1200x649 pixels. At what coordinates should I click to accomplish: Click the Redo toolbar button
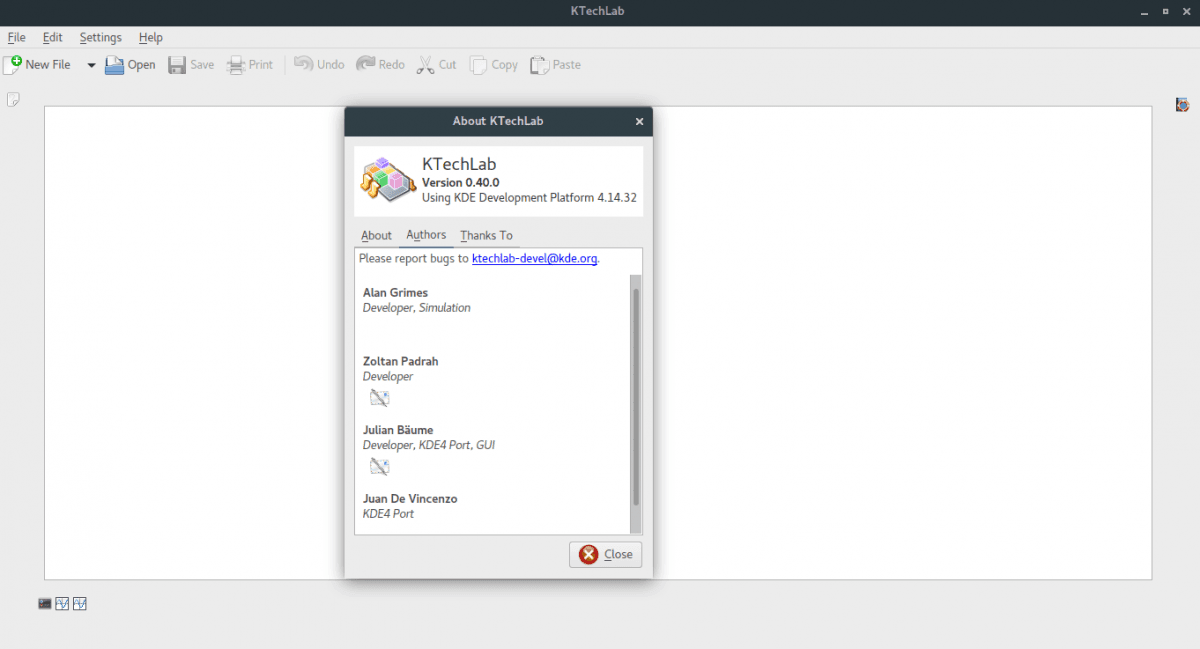coord(380,64)
